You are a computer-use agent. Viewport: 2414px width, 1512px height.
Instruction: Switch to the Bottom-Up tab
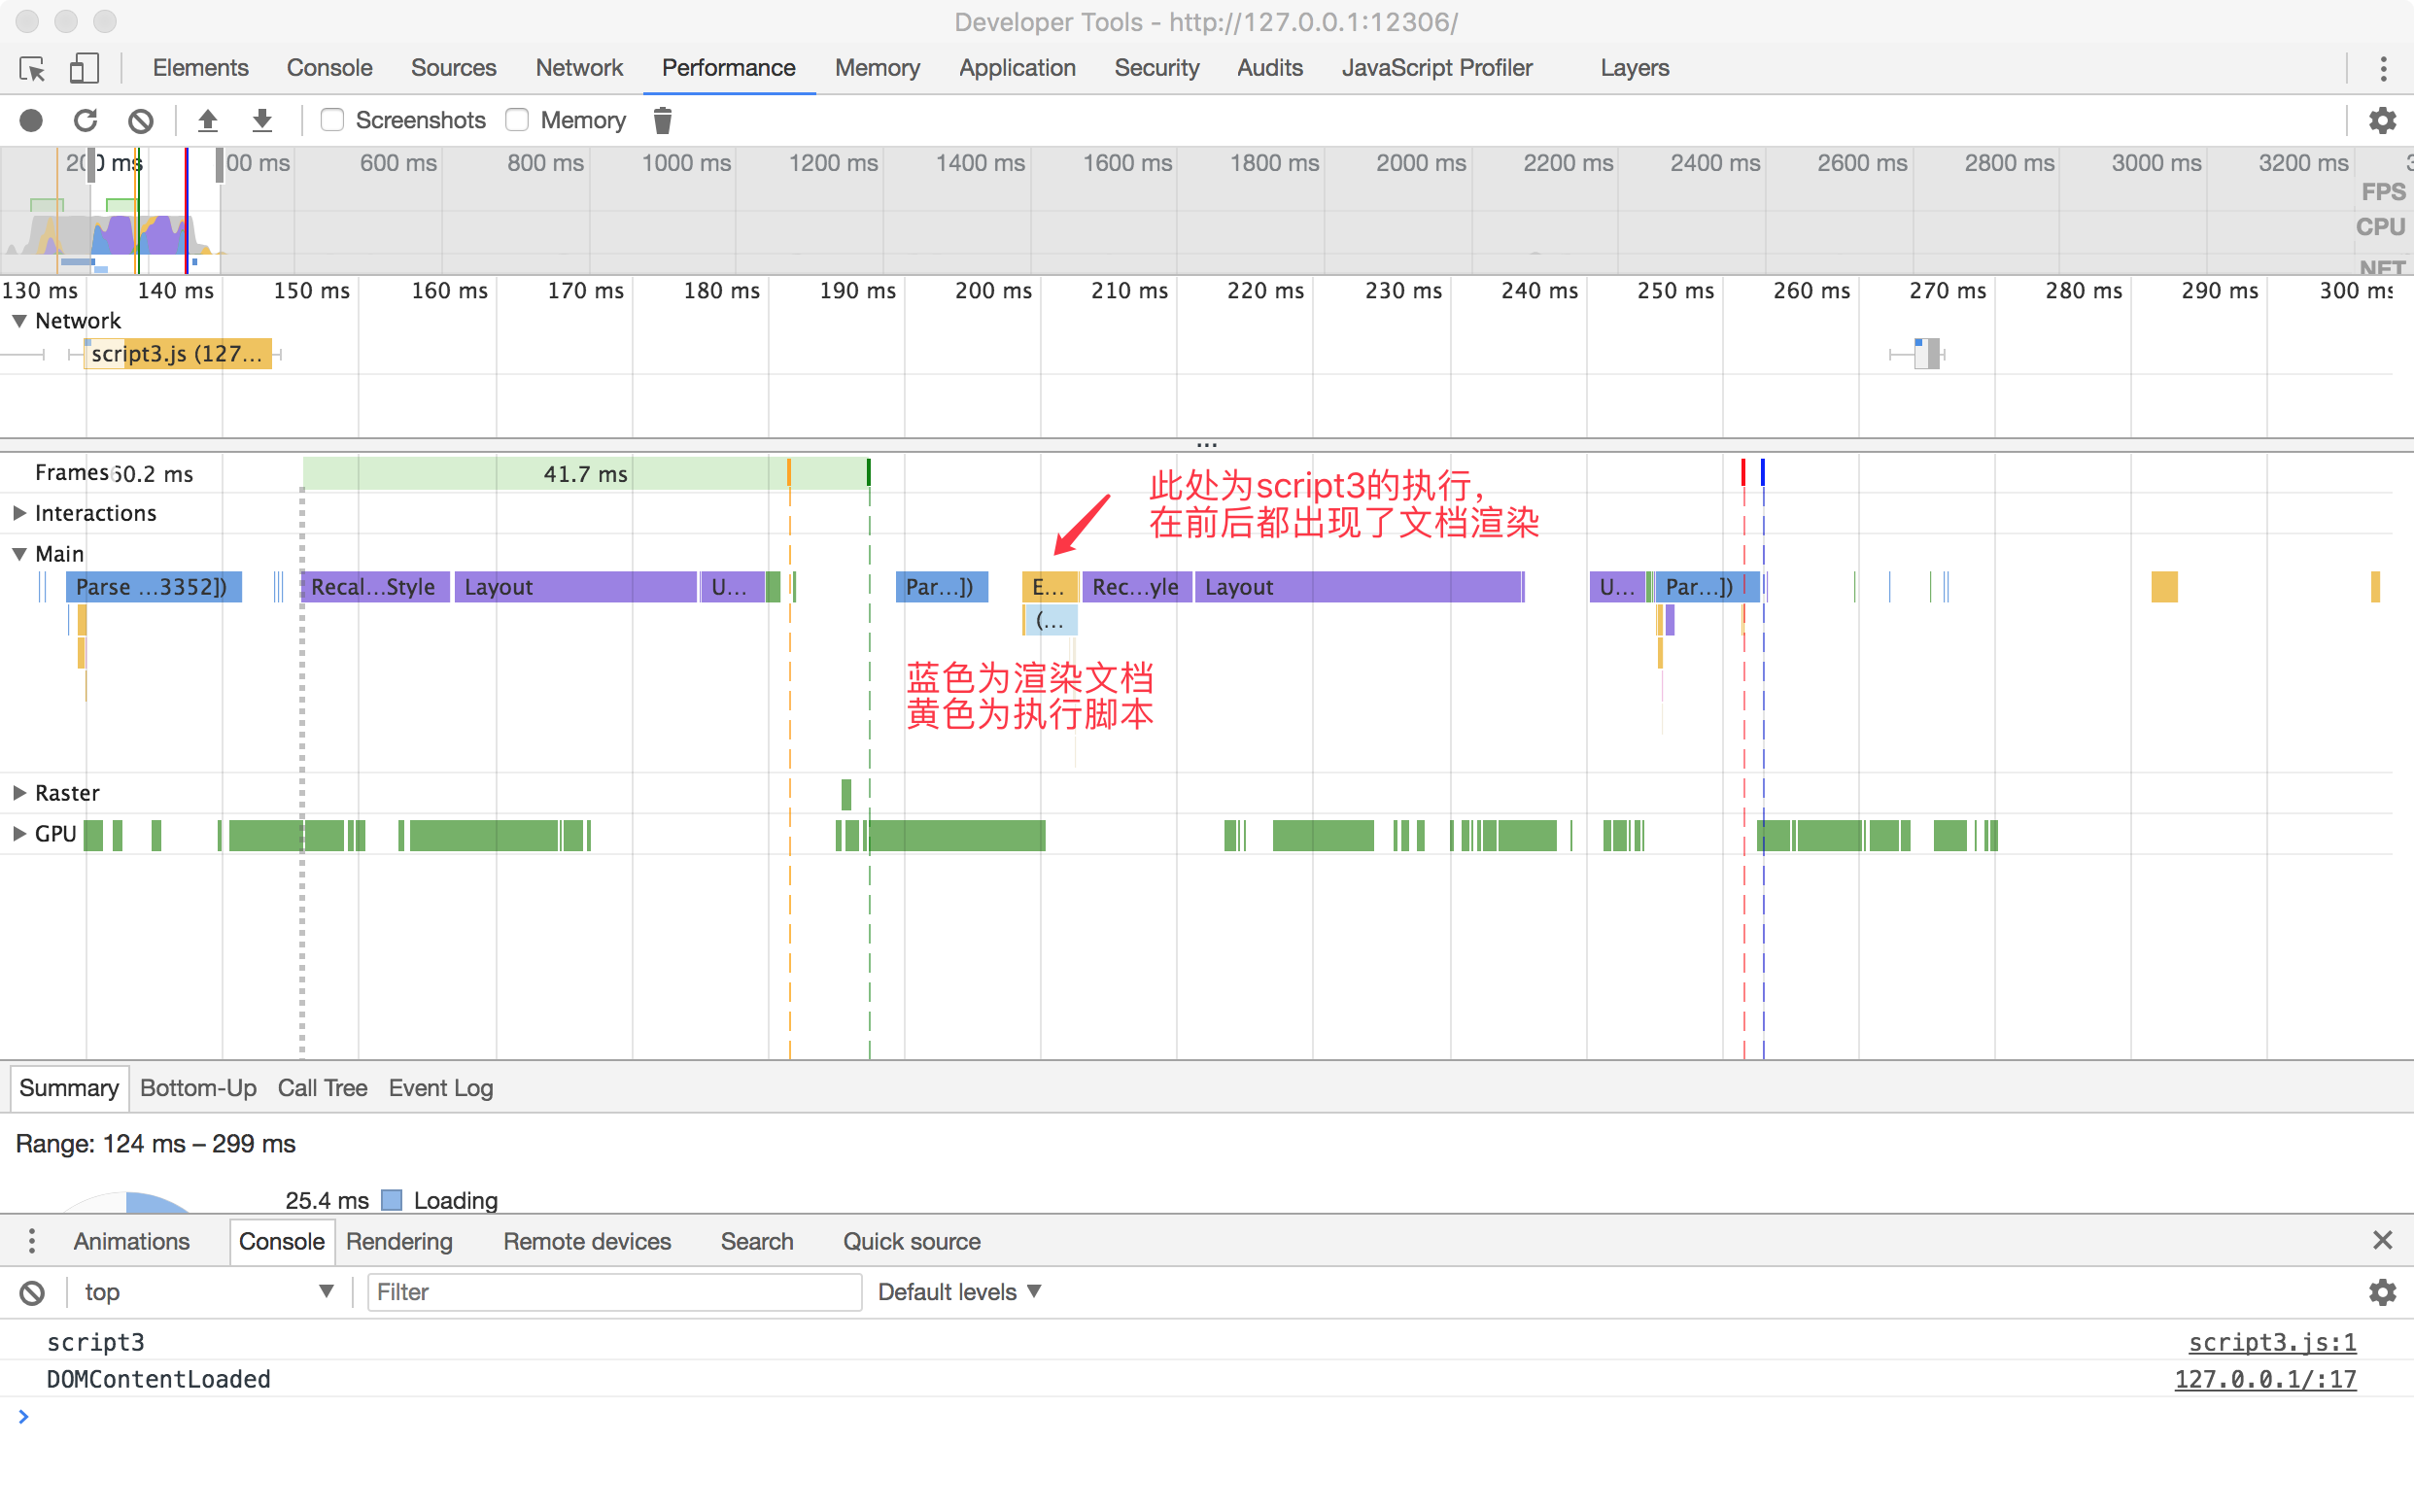[x=198, y=1088]
